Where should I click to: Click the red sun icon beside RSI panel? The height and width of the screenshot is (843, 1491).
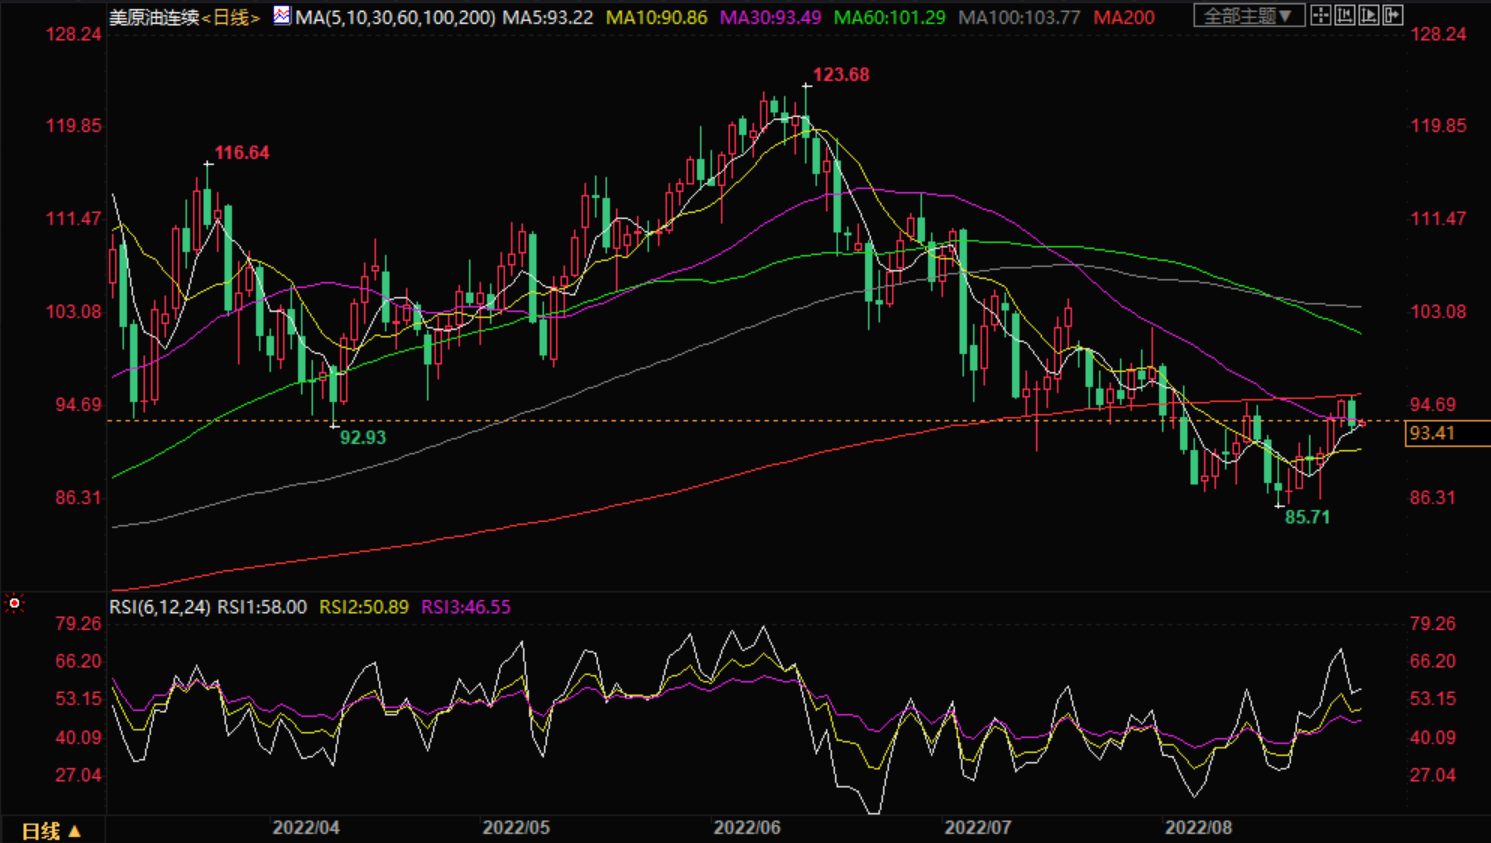pos(14,603)
